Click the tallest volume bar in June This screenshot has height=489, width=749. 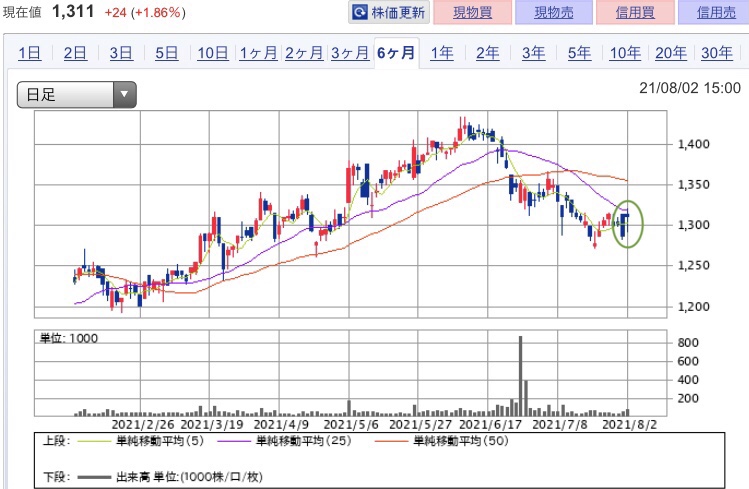pyautogui.click(x=521, y=375)
